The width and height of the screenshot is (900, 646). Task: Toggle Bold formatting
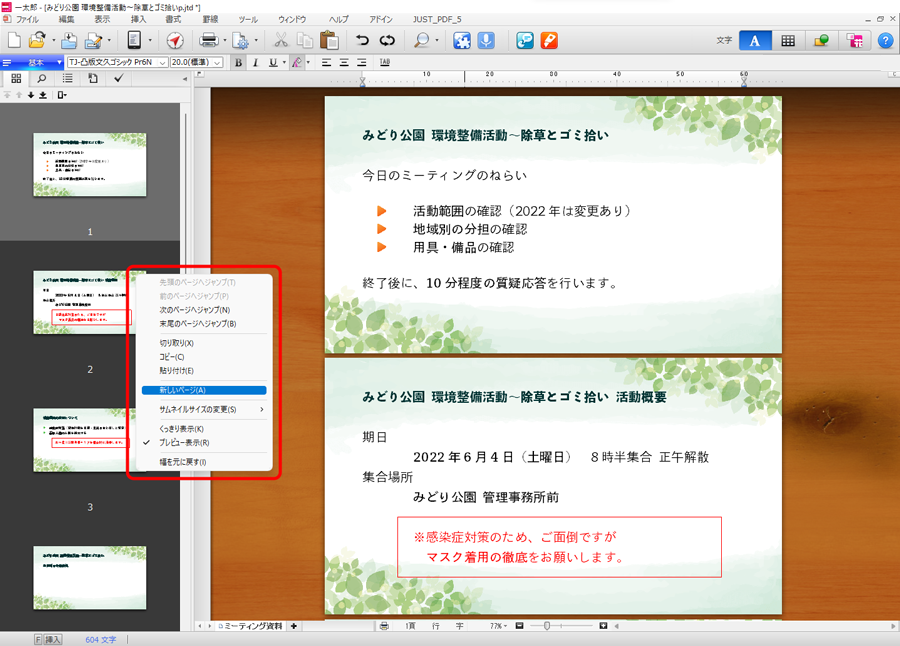(x=238, y=62)
